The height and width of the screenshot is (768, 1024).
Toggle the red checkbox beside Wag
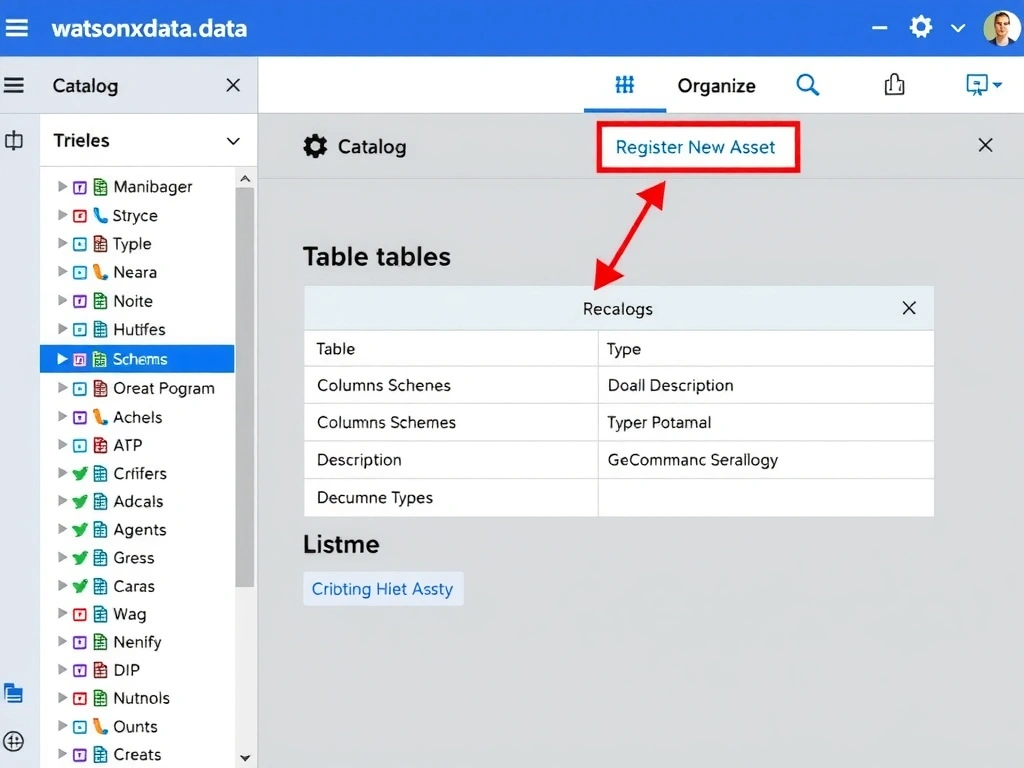tap(80, 614)
